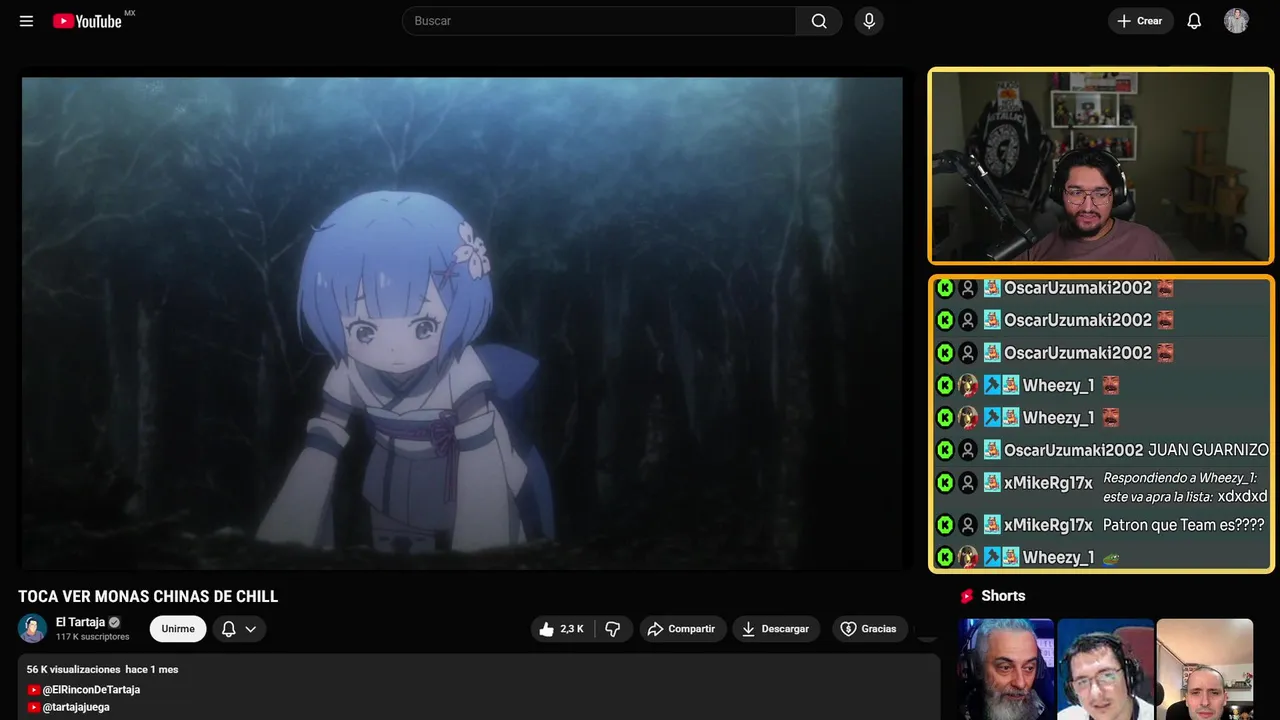The width and height of the screenshot is (1280, 720).
Task: Click the JUAN GUARNIZO chat message
Action: tap(1208, 450)
